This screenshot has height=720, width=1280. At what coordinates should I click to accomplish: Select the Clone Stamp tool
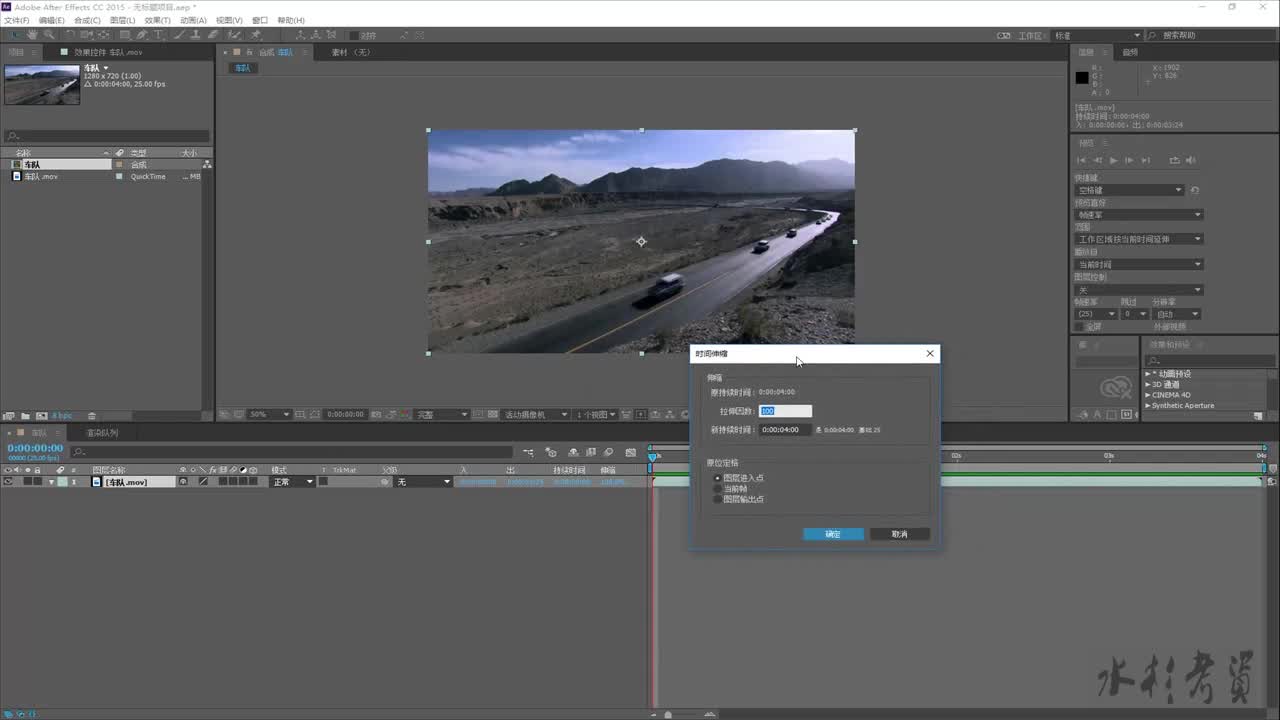click(195, 35)
